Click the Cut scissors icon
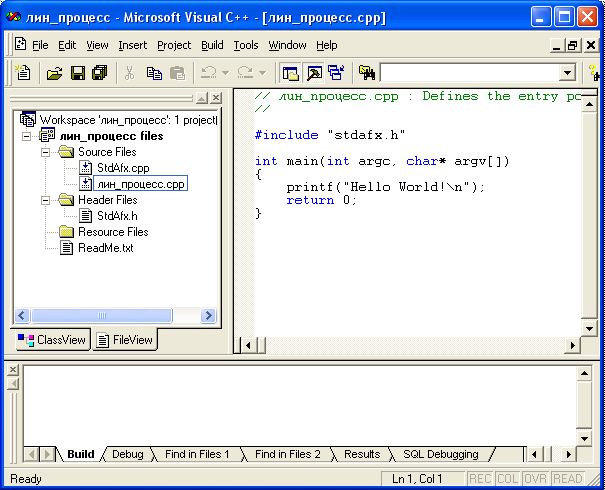 click(129, 73)
